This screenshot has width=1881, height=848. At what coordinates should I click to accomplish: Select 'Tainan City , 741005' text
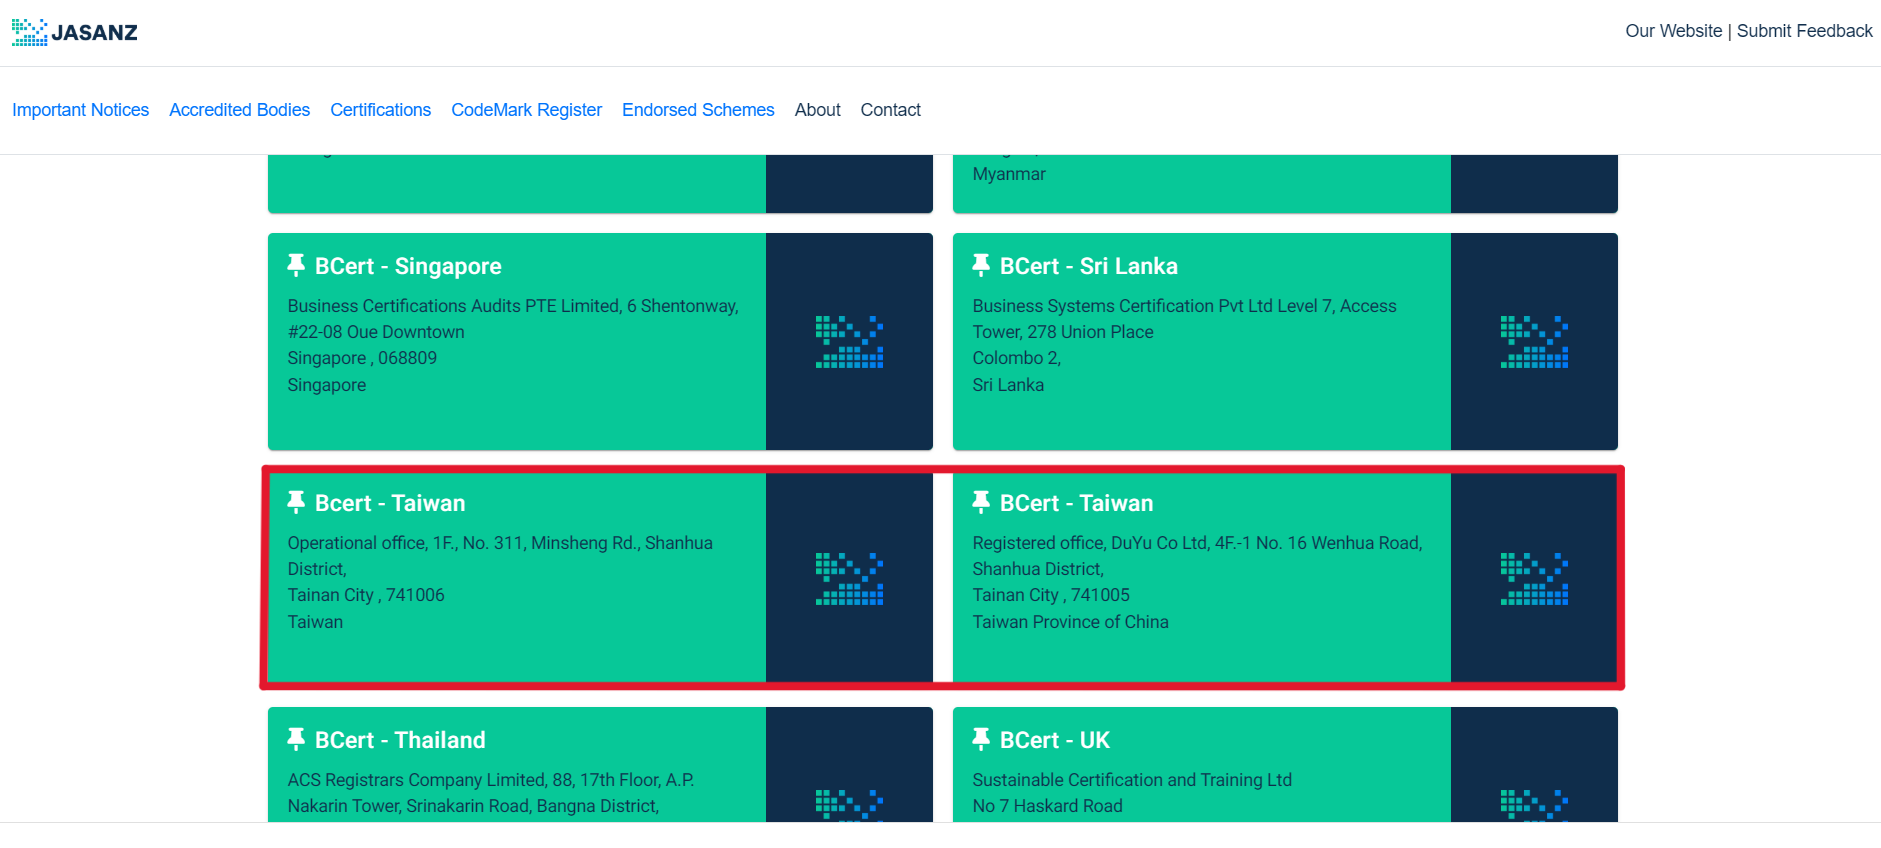(x=1051, y=595)
